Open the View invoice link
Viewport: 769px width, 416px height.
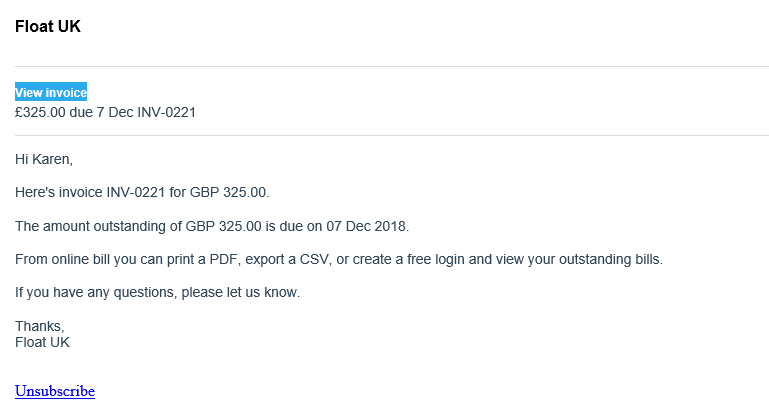(x=51, y=92)
